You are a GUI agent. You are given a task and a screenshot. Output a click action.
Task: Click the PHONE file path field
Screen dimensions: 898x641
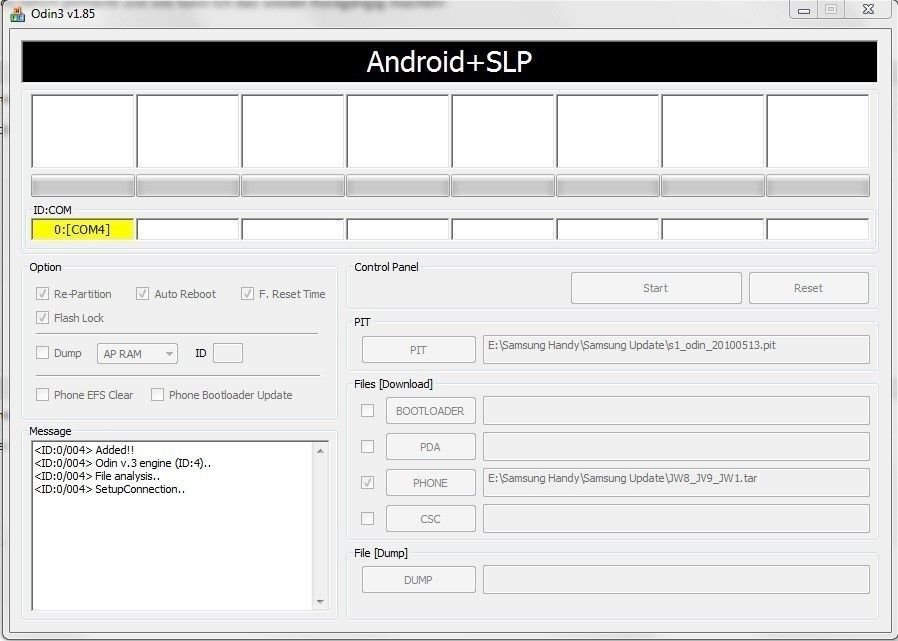(x=676, y=482)
